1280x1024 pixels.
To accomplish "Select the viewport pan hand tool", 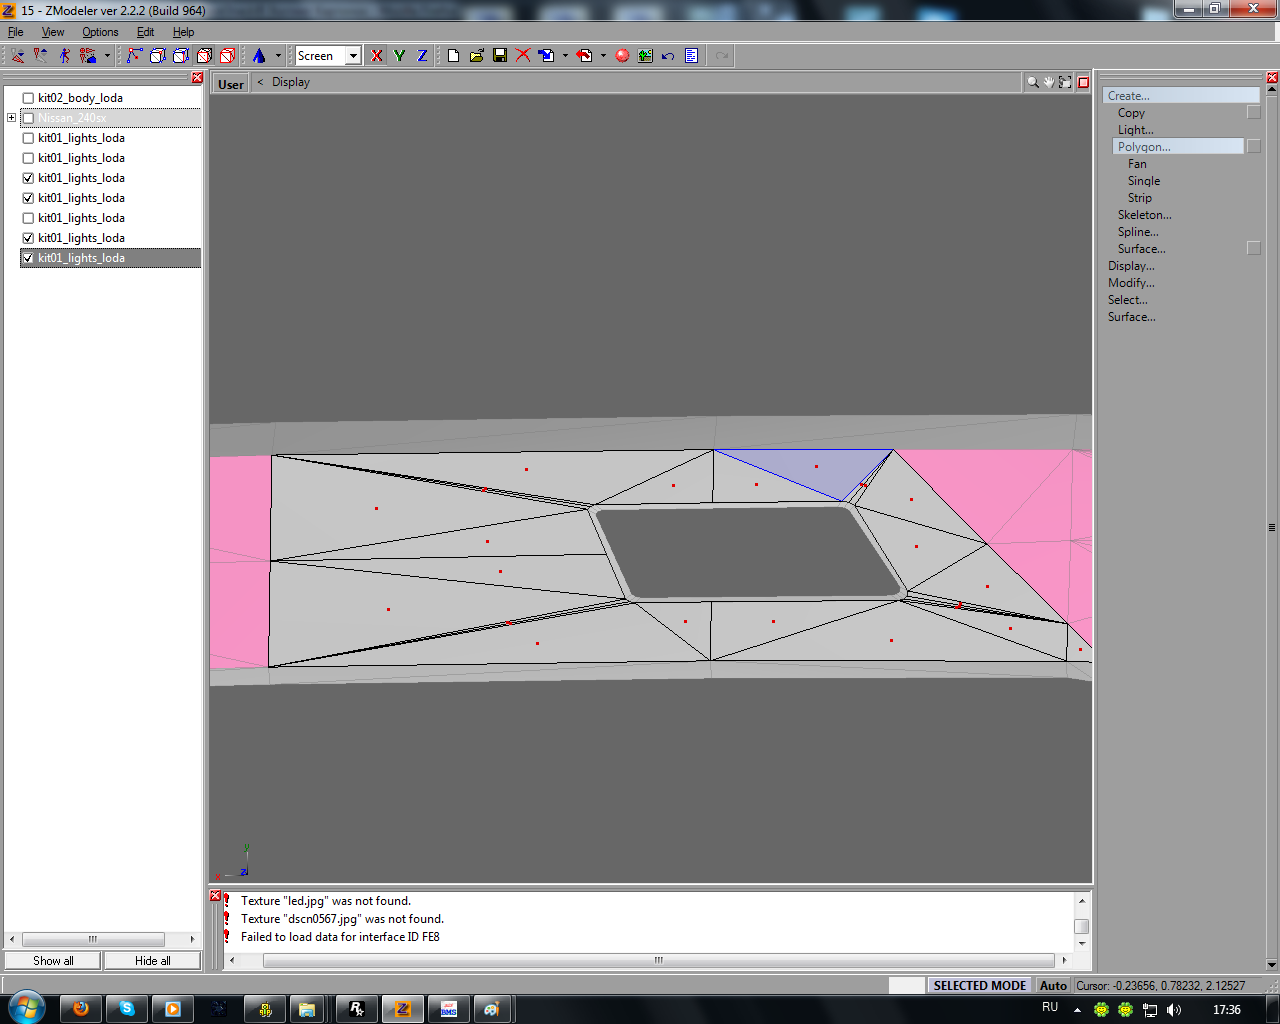I will click(1048, 82).
